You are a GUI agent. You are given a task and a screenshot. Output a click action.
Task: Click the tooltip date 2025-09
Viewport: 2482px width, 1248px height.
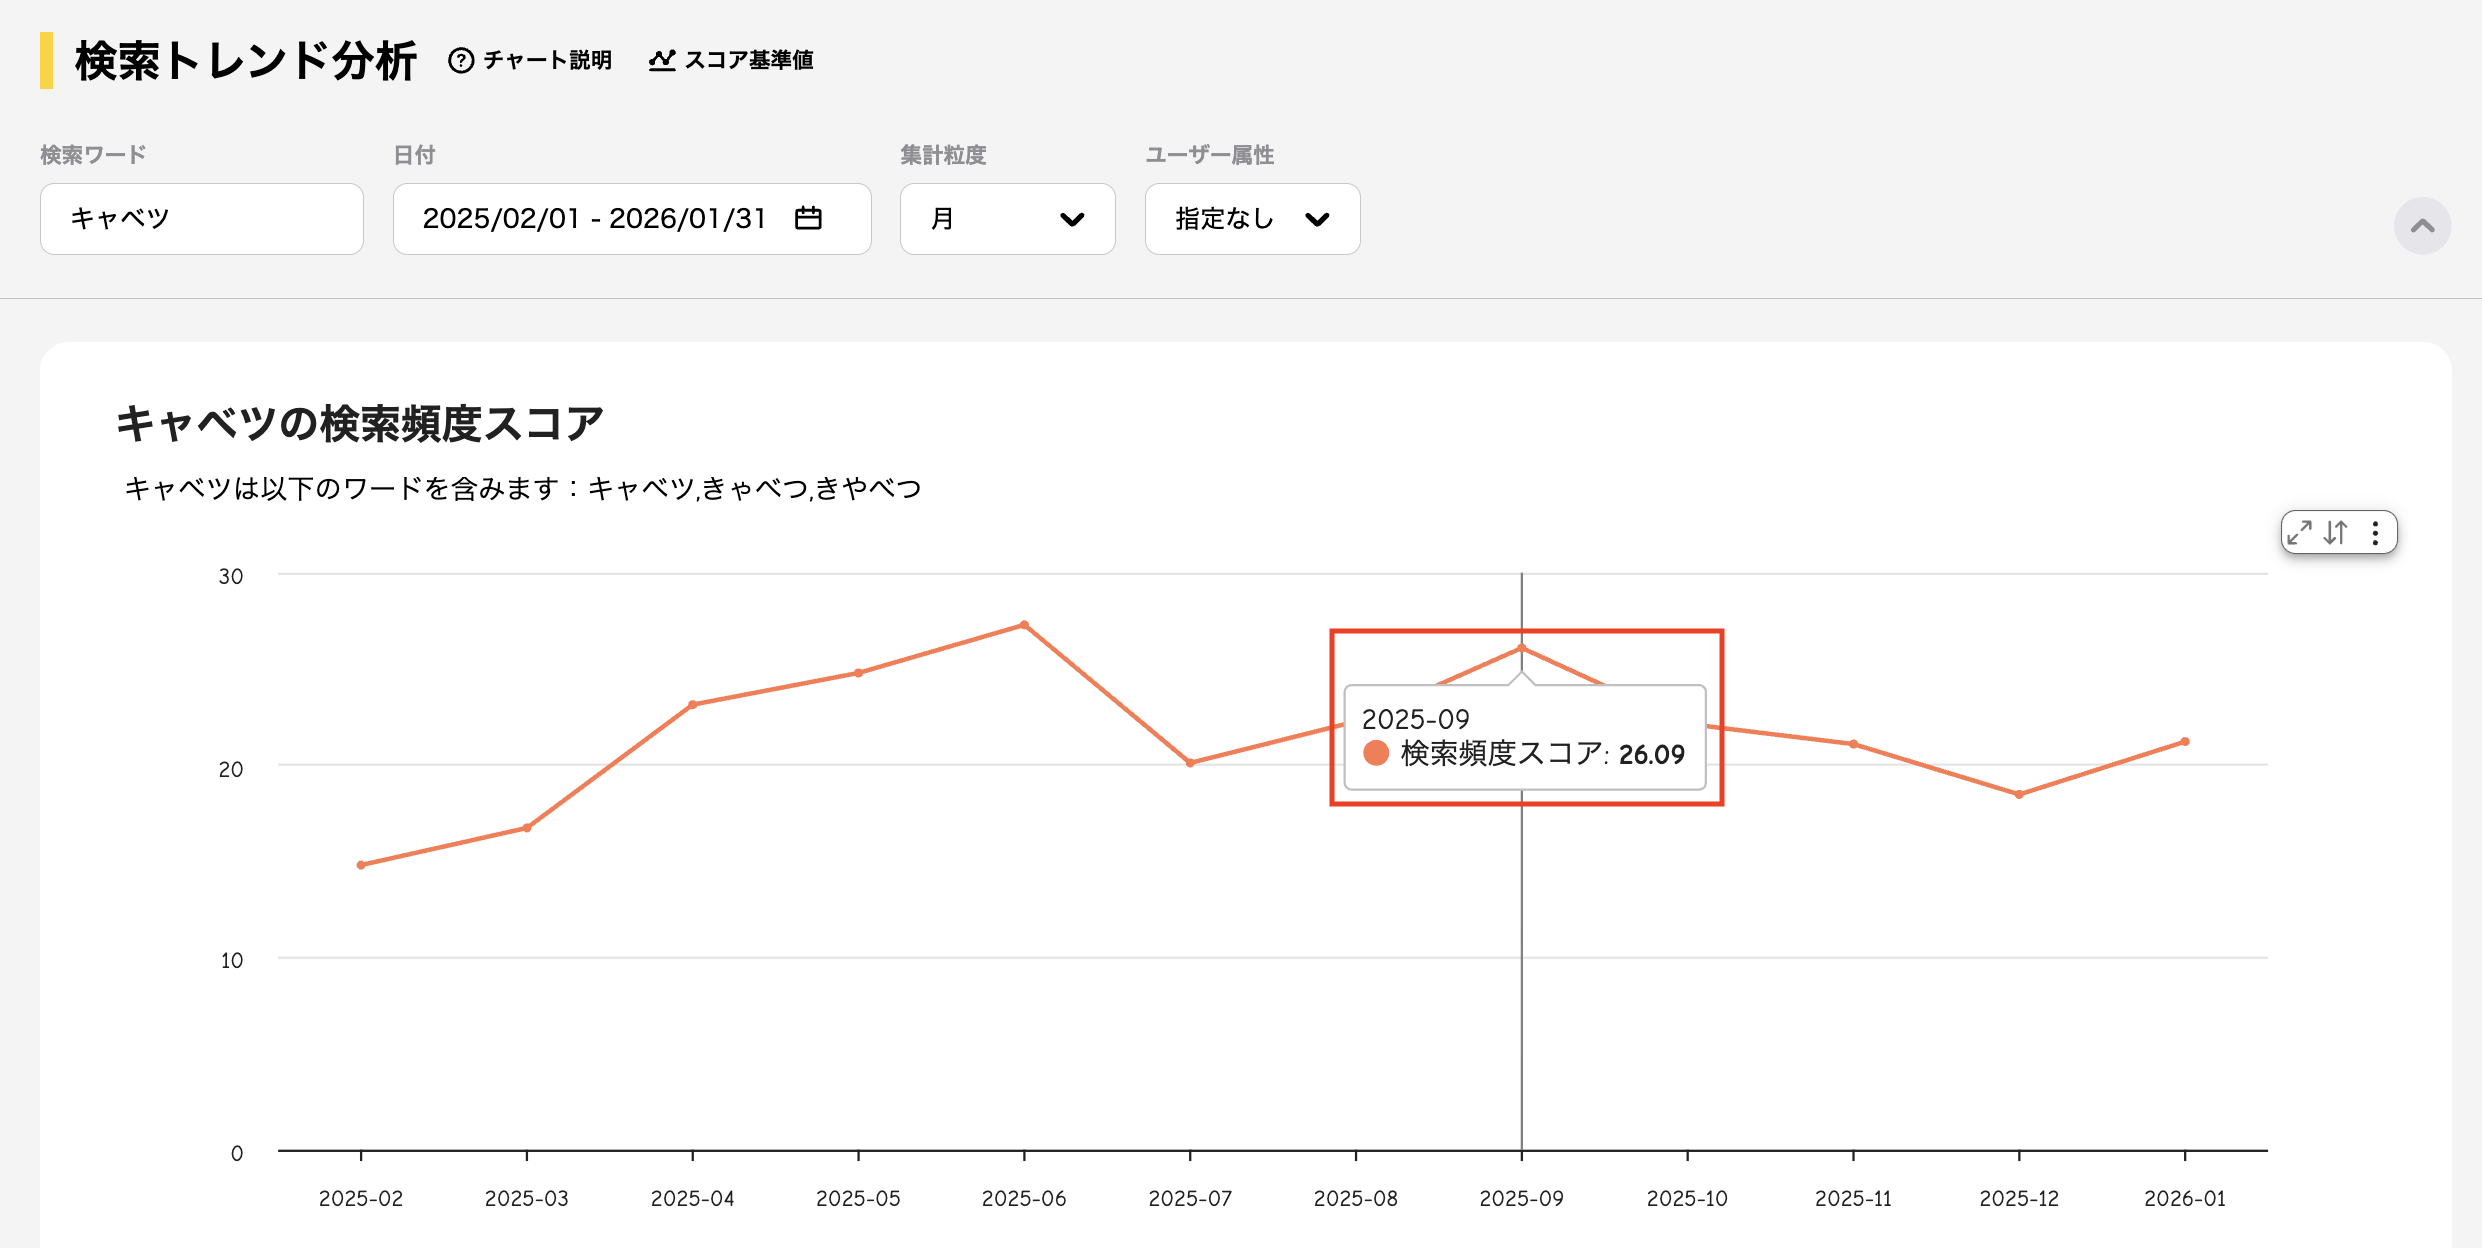(x=1416, y=719)
